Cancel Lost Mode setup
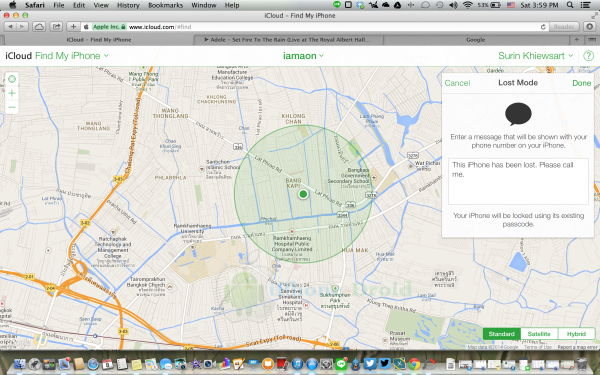The height and width of the screenshot is (375, 600). click(457, 83)
